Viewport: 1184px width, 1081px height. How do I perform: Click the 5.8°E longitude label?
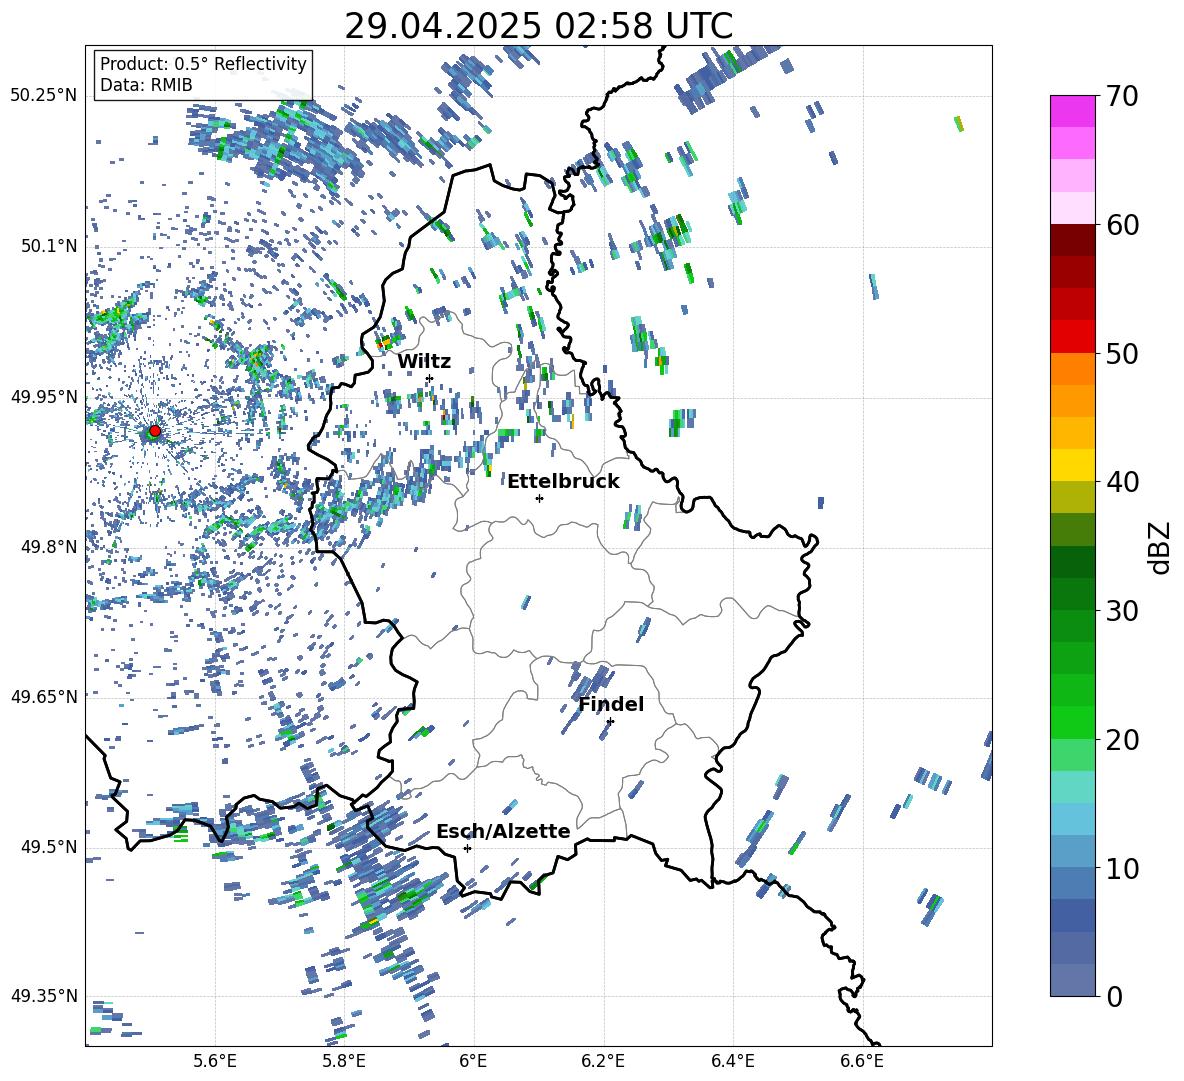344,1061
